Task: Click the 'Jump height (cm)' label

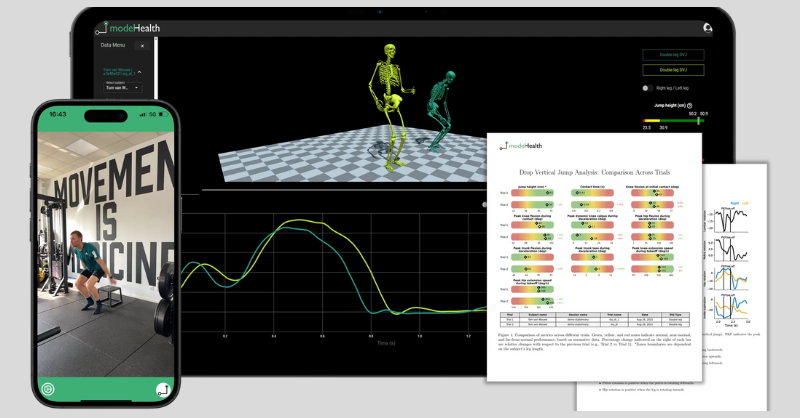Action: 669,106
